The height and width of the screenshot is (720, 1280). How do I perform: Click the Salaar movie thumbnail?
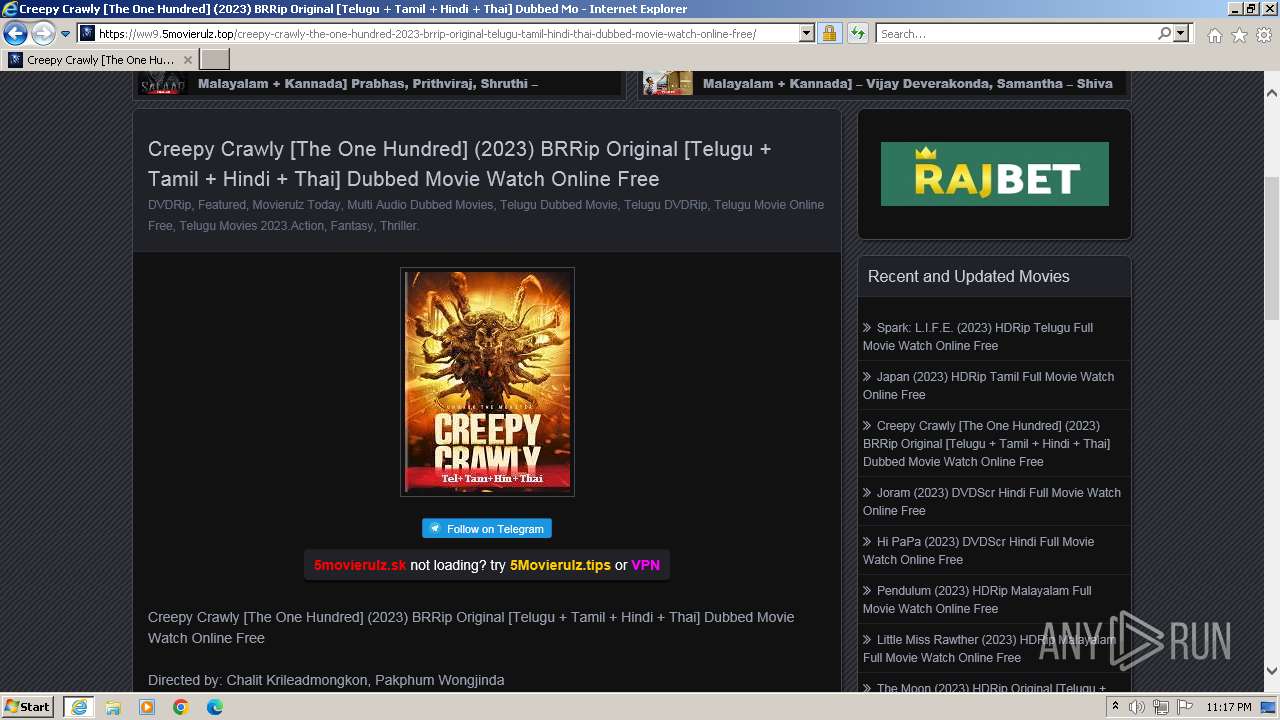coord(163,83)
